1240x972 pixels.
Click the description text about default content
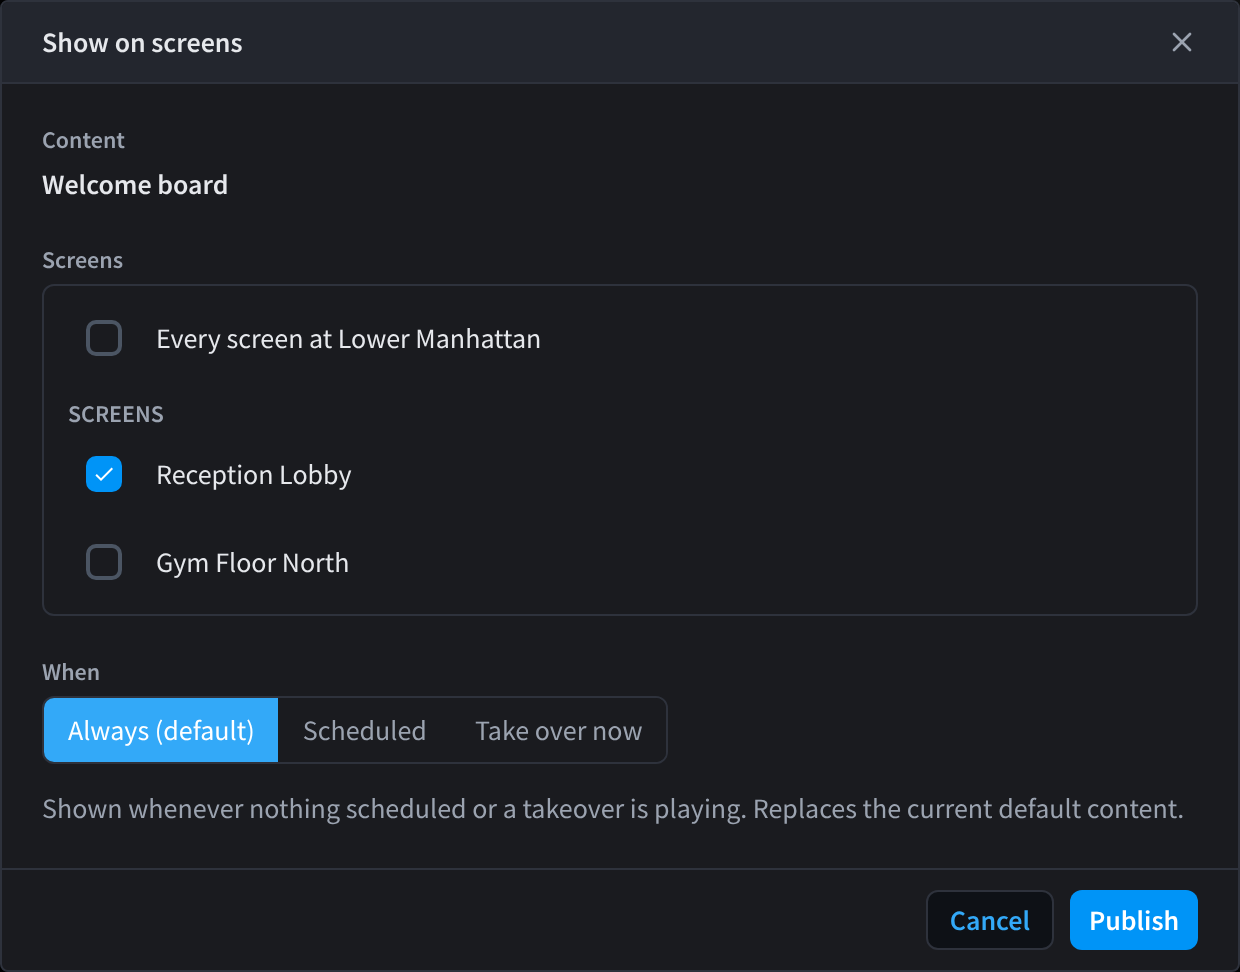pos(613,809)
